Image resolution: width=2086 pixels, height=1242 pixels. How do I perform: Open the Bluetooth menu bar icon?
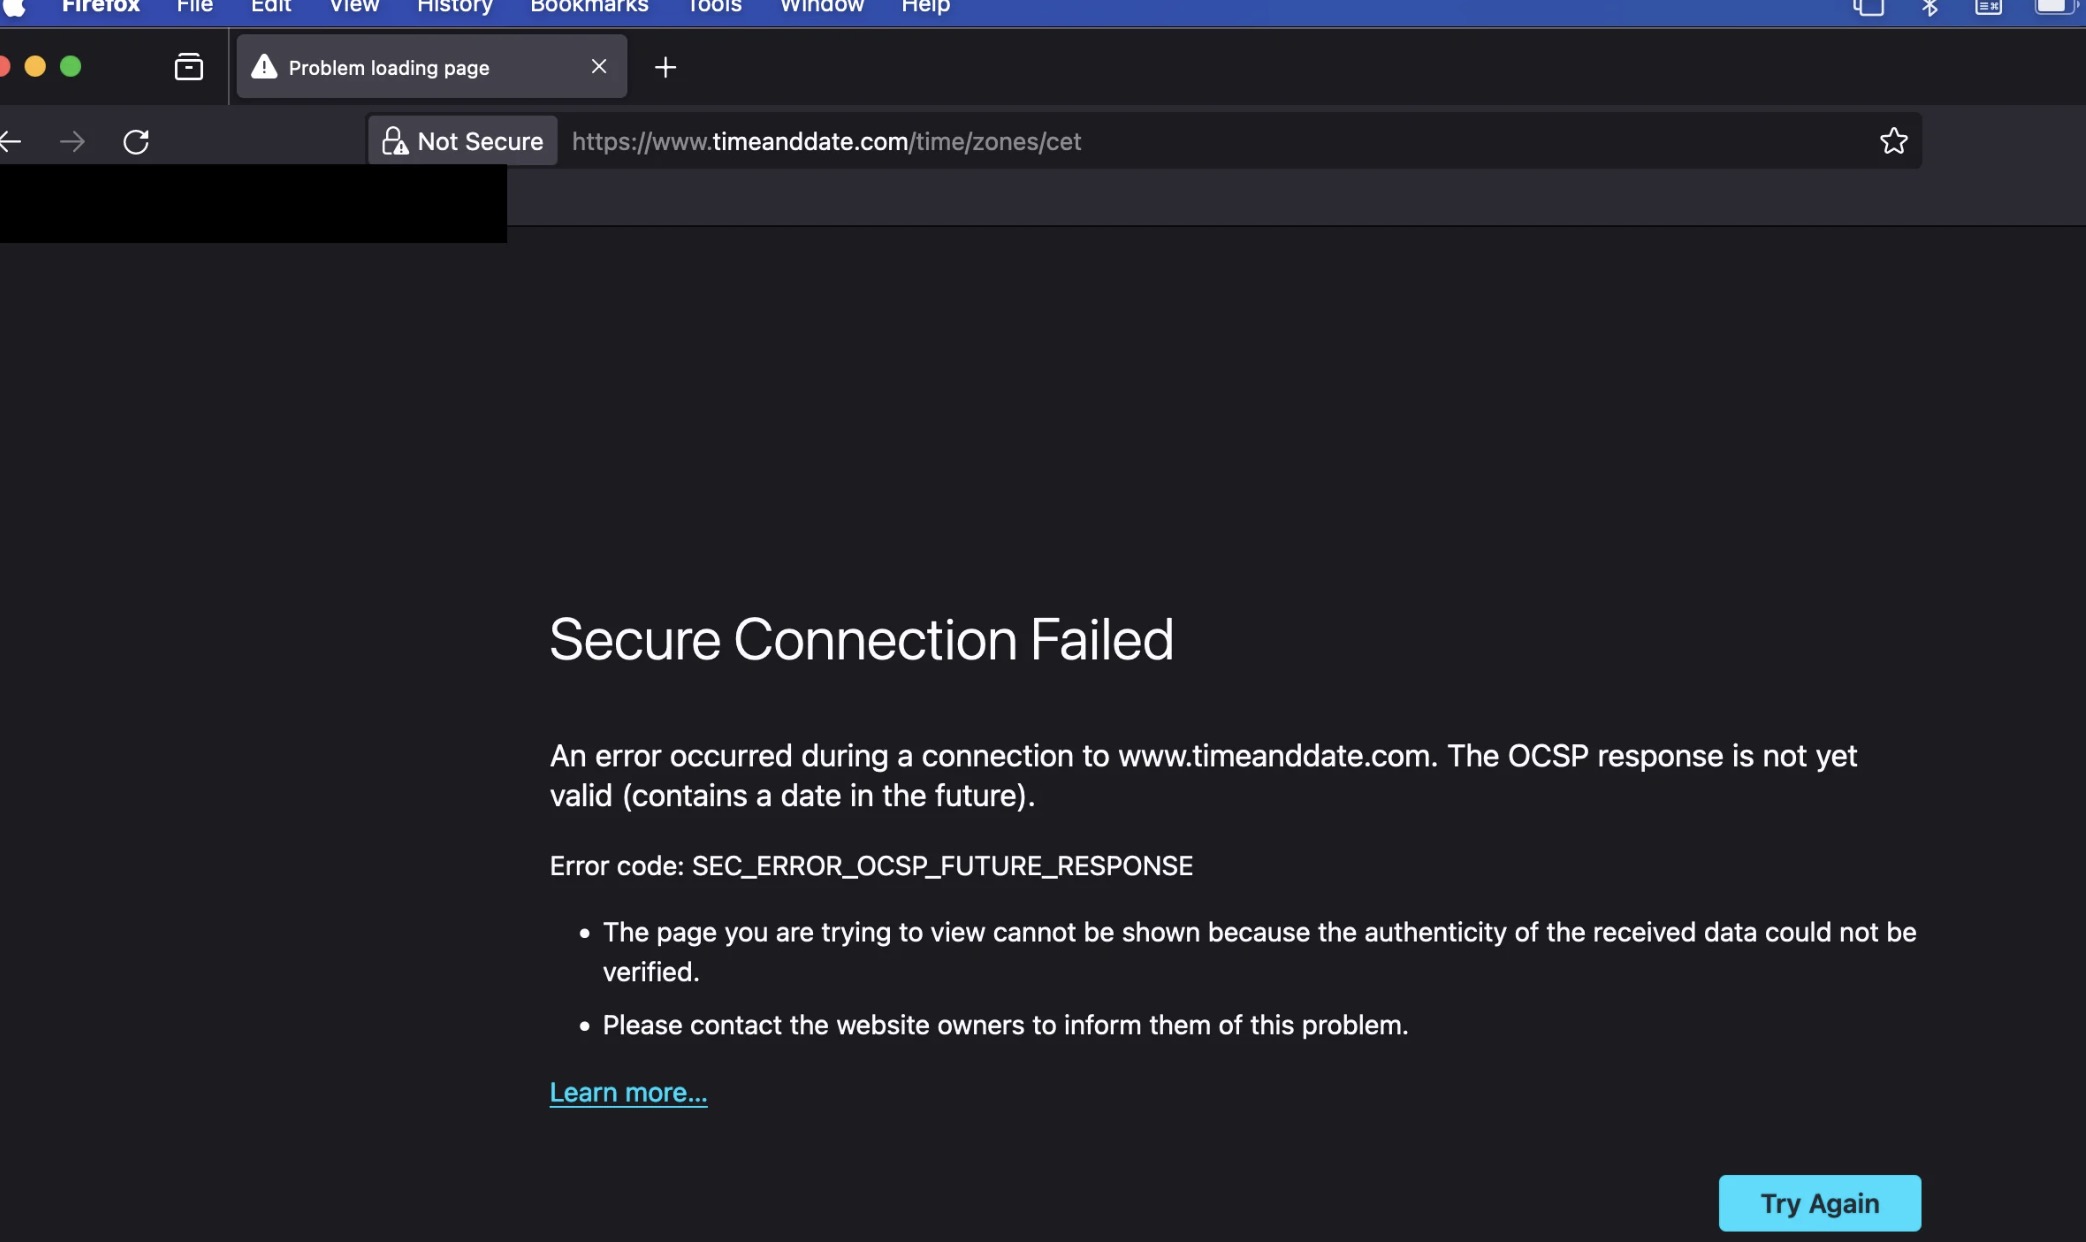(1928, 8)
